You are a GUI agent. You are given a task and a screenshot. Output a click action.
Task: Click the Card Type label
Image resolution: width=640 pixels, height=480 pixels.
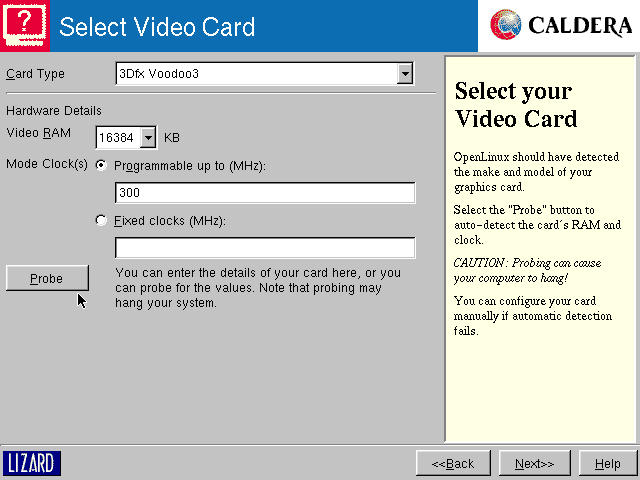[35, 74]
